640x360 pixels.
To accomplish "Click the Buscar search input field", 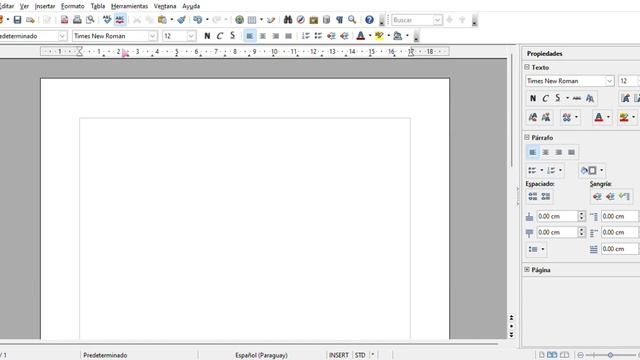I will click(412, 20).
